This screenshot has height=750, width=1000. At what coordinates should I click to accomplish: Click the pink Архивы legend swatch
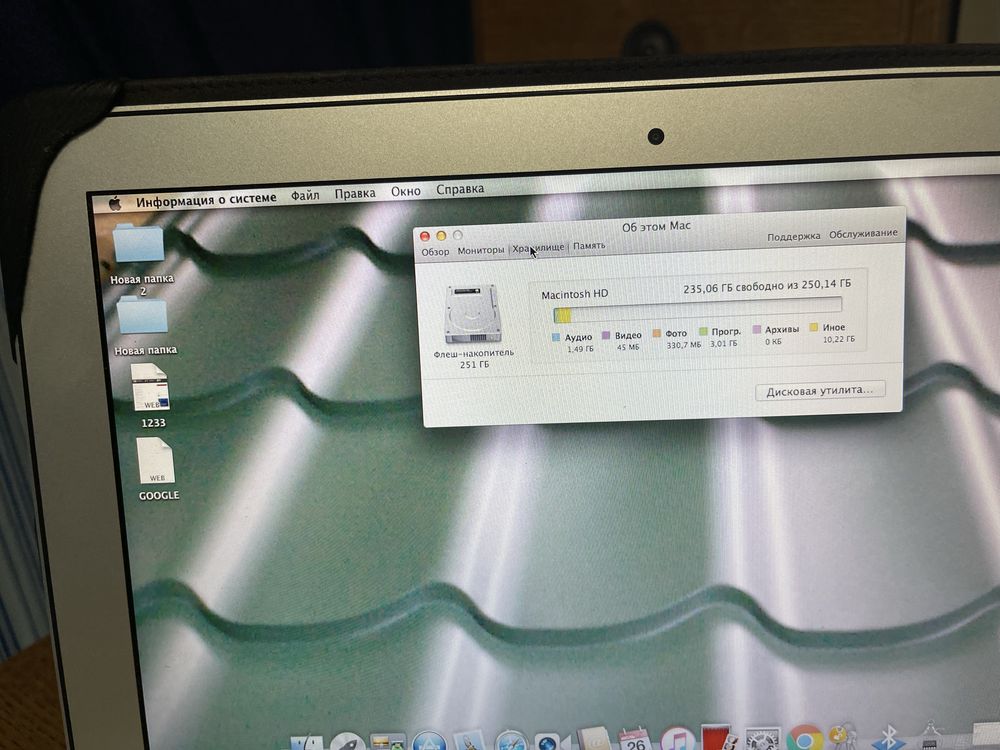click(x=756, y=330)
